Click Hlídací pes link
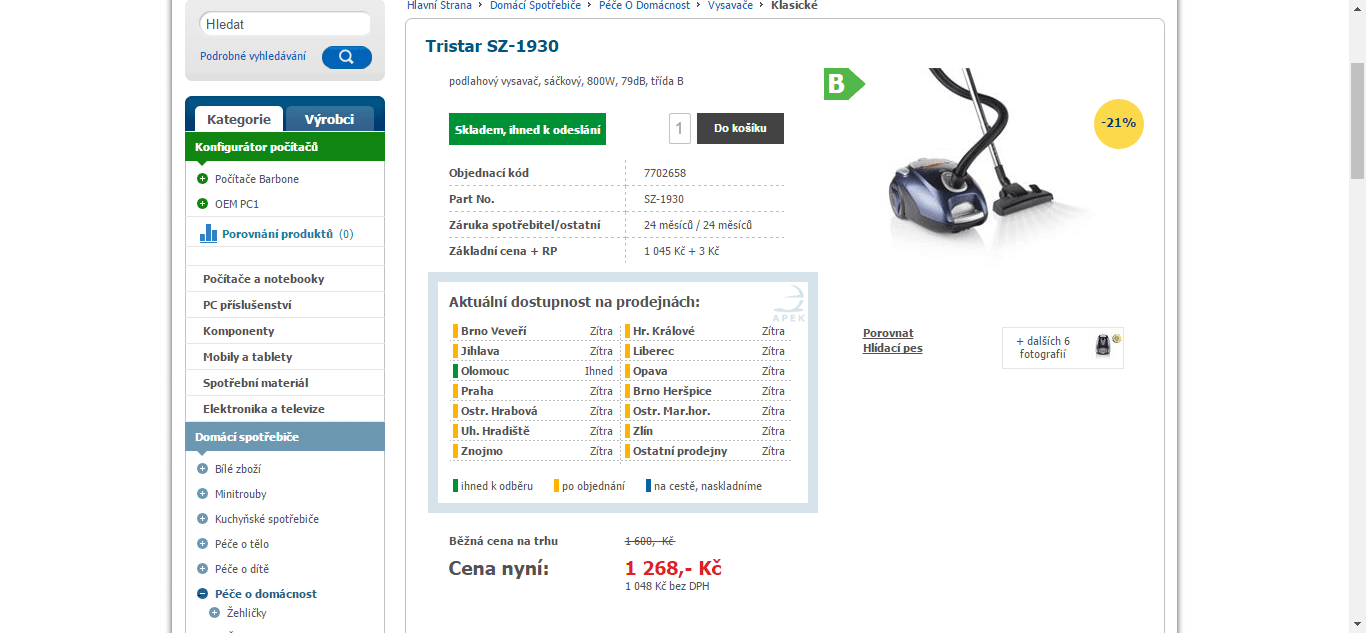The width and height of the screenshot is (1366, 633). (x=893, y=348)
